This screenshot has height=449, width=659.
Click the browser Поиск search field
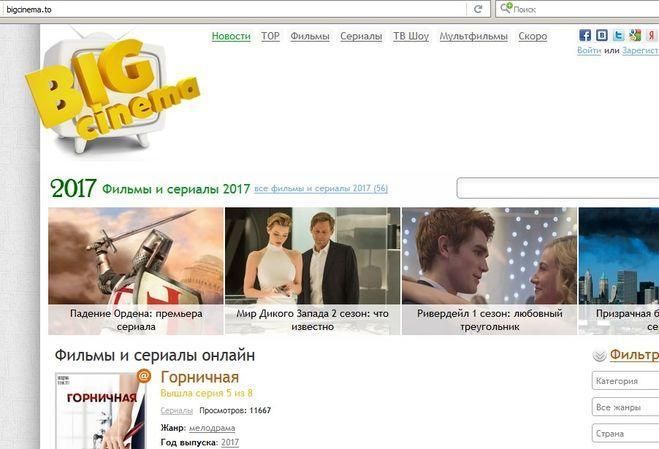click(580, 9)
